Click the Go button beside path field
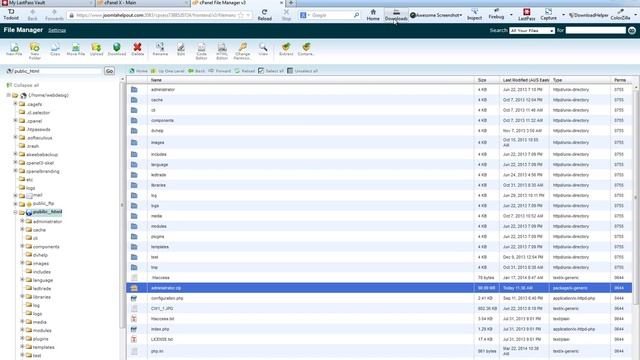 tap(109, 71)
